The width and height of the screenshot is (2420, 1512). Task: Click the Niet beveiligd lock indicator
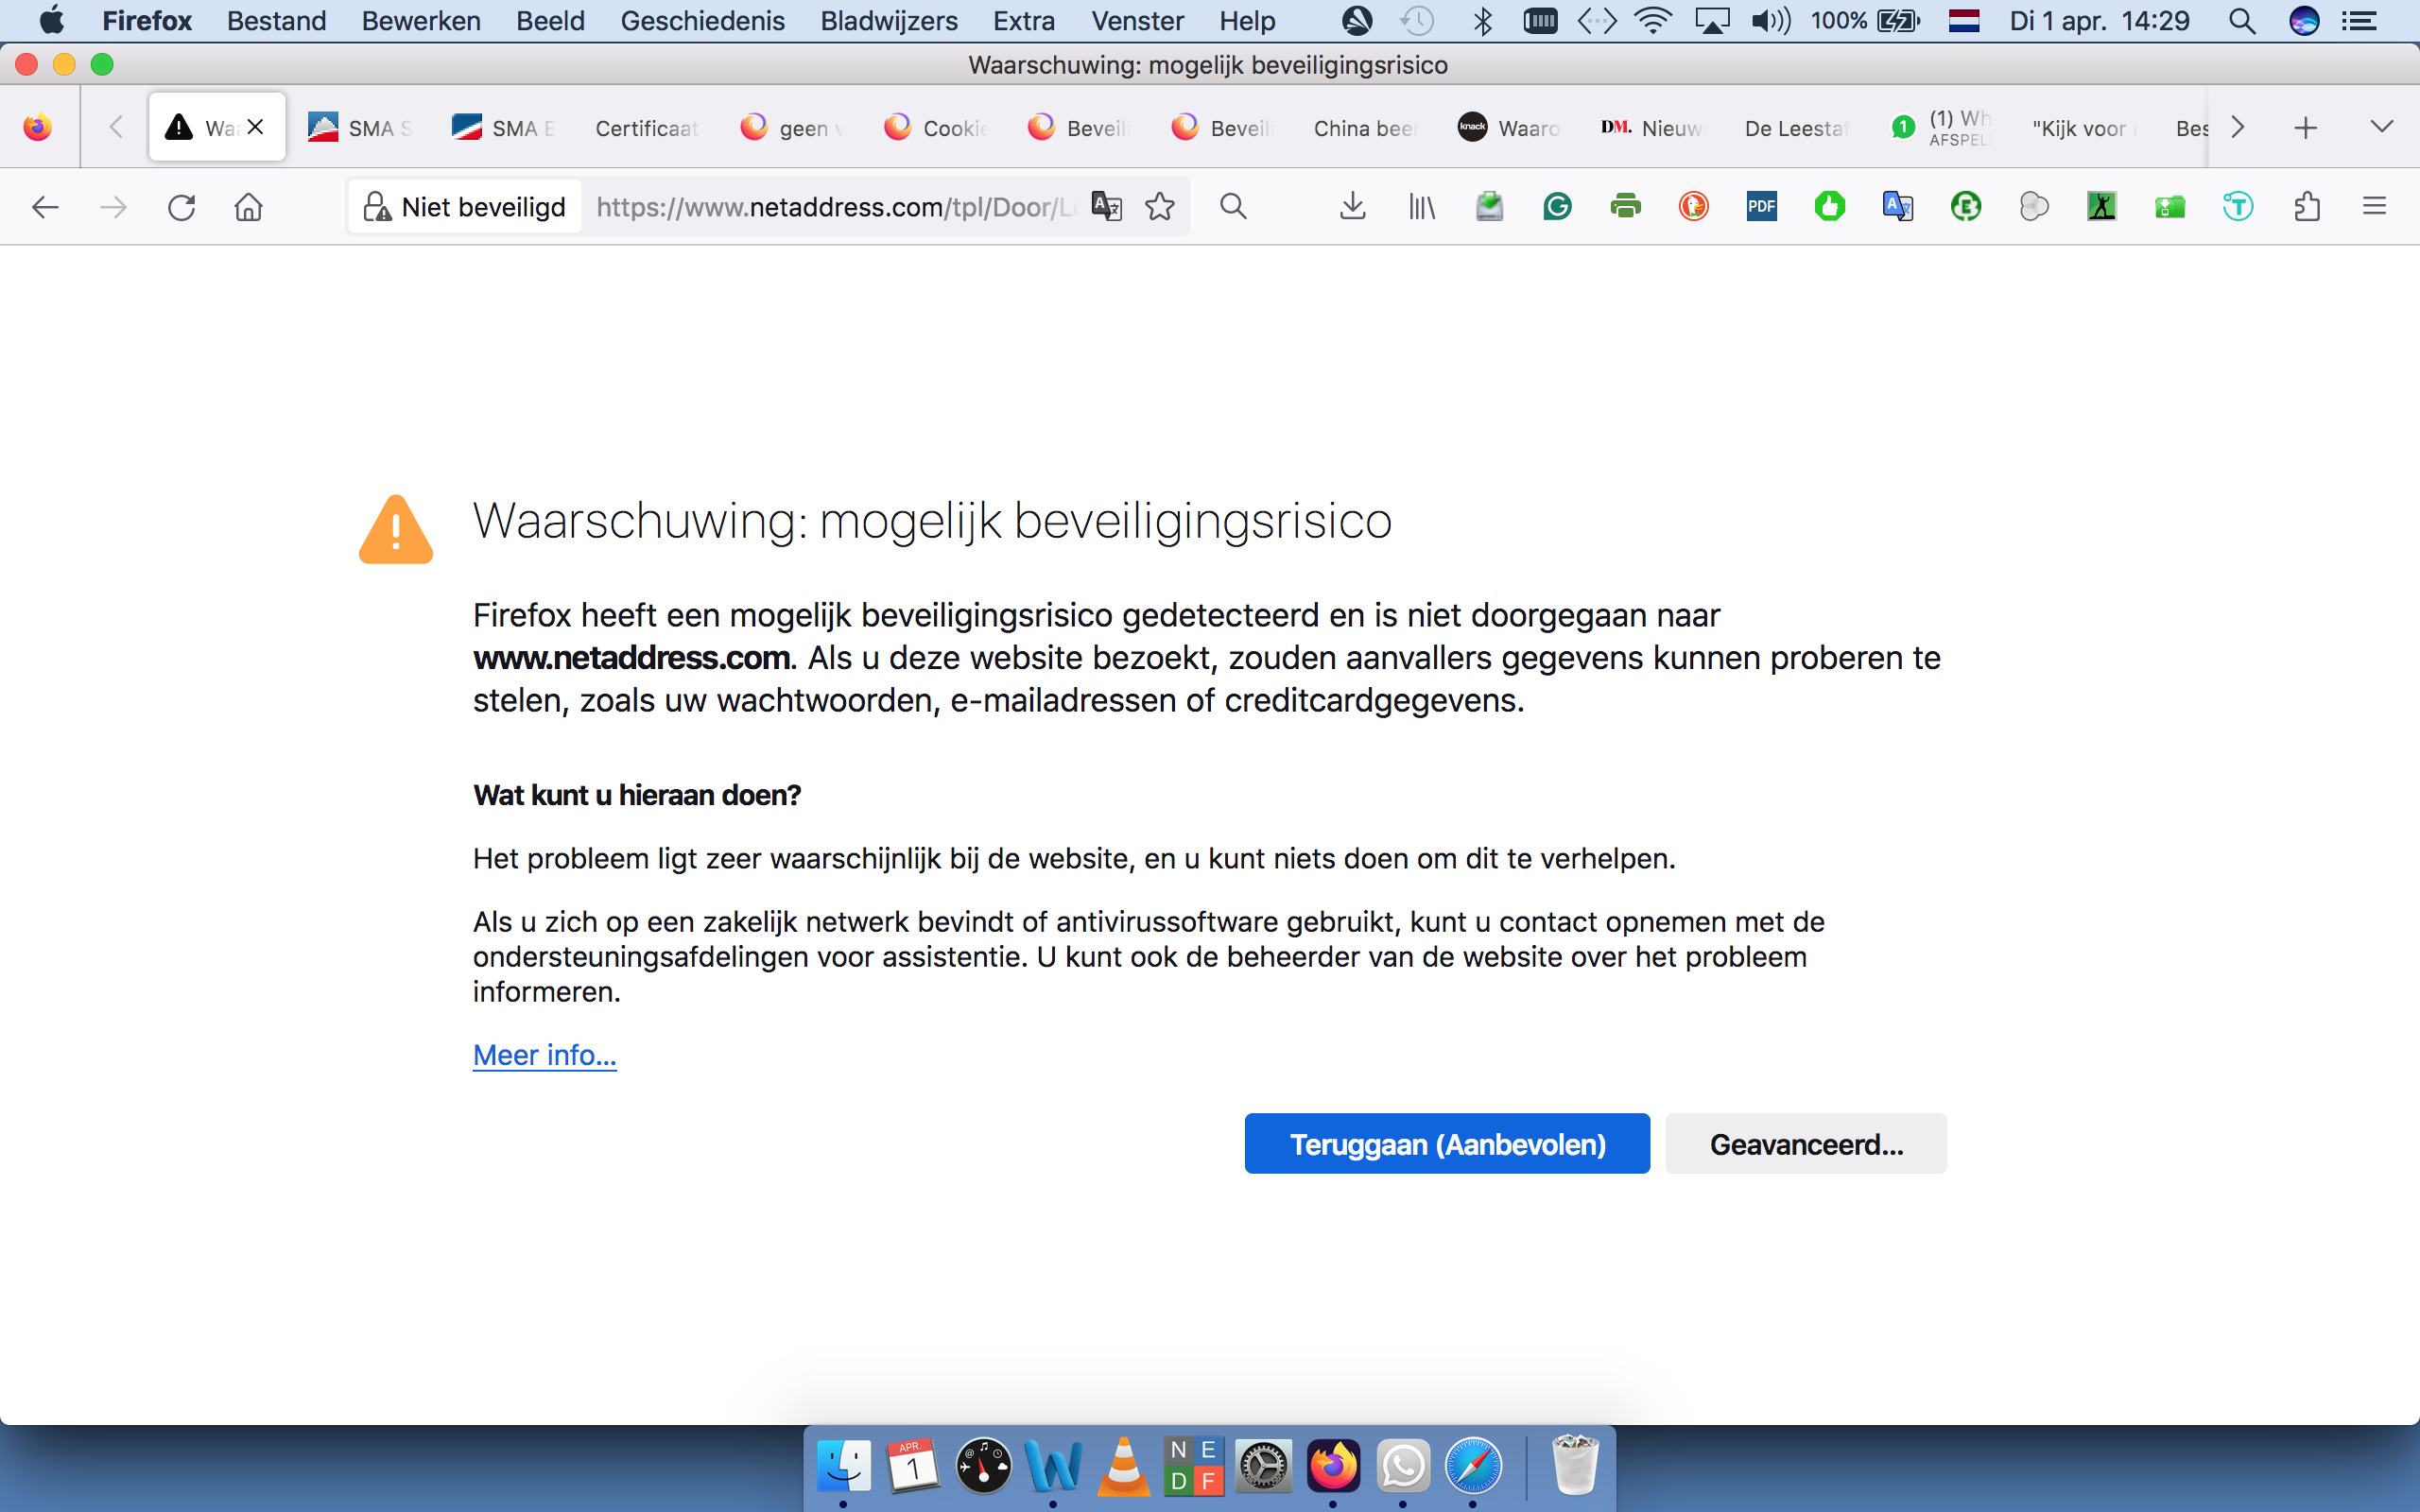tap(465, 207)
